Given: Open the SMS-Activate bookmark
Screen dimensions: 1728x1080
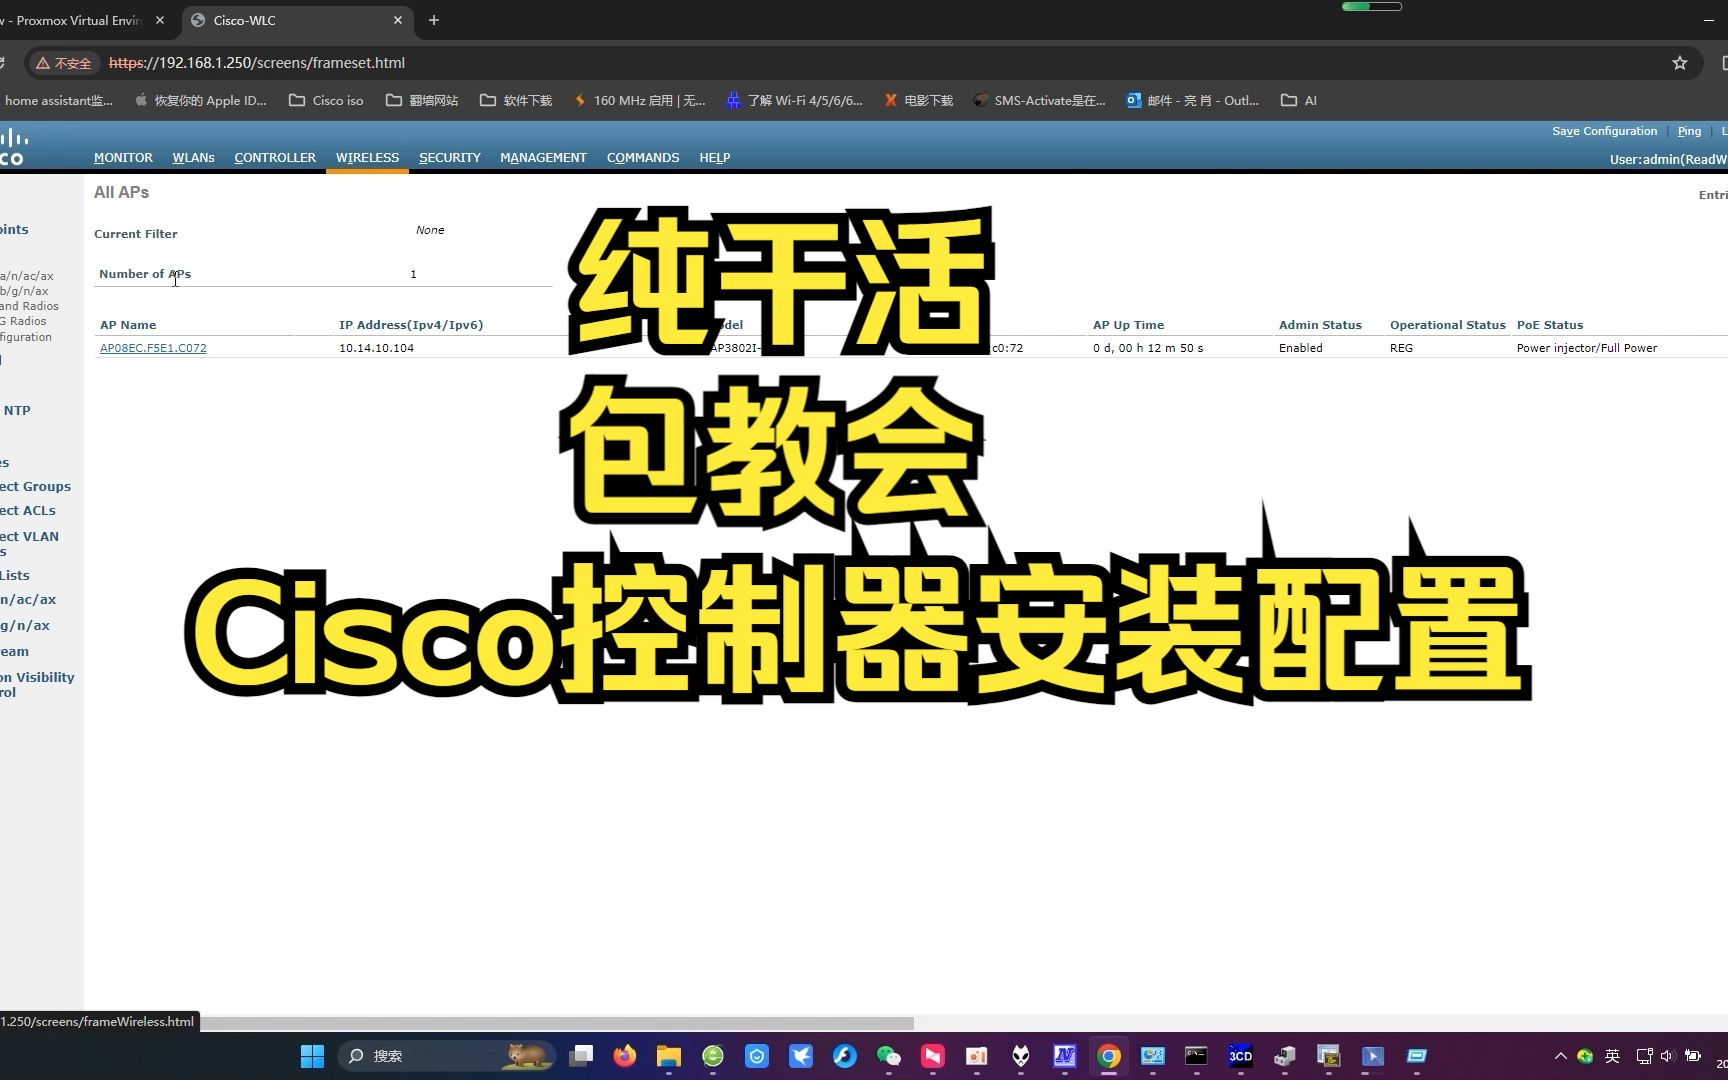Looking at the screenshot, I should (x=1040, y=101).
